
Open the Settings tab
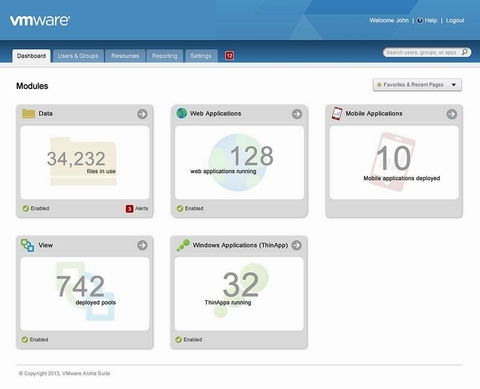click(x=201, y=56)
